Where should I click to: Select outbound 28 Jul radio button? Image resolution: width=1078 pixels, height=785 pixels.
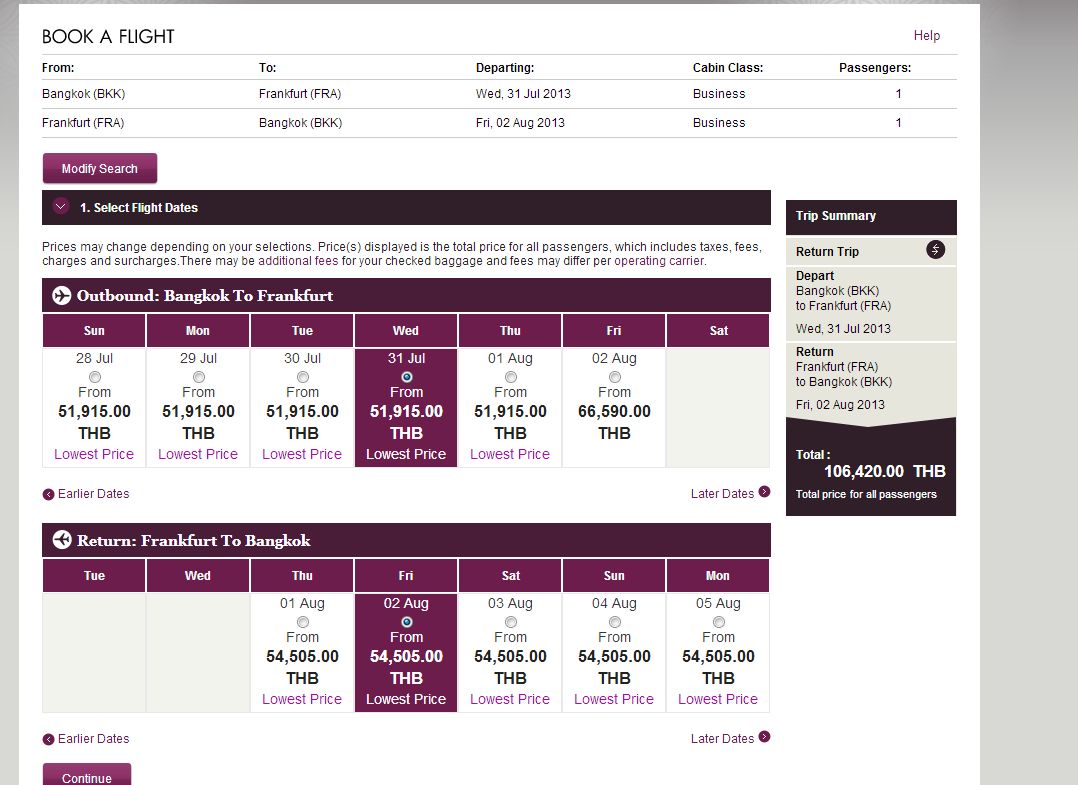pos(94,377)
